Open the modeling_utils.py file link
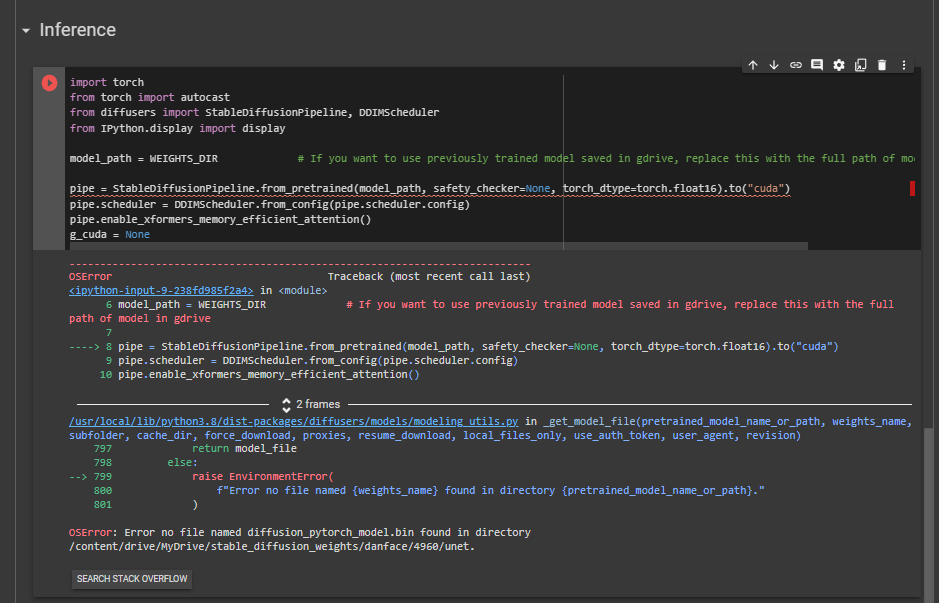The width and height of the screenshot is (939, 603). click(295, 422)
